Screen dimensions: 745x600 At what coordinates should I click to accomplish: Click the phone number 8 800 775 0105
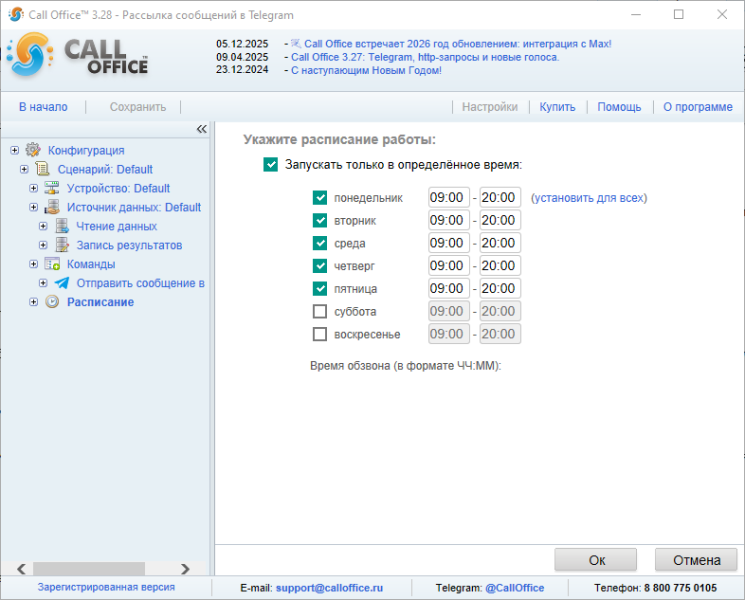(680, 588)
